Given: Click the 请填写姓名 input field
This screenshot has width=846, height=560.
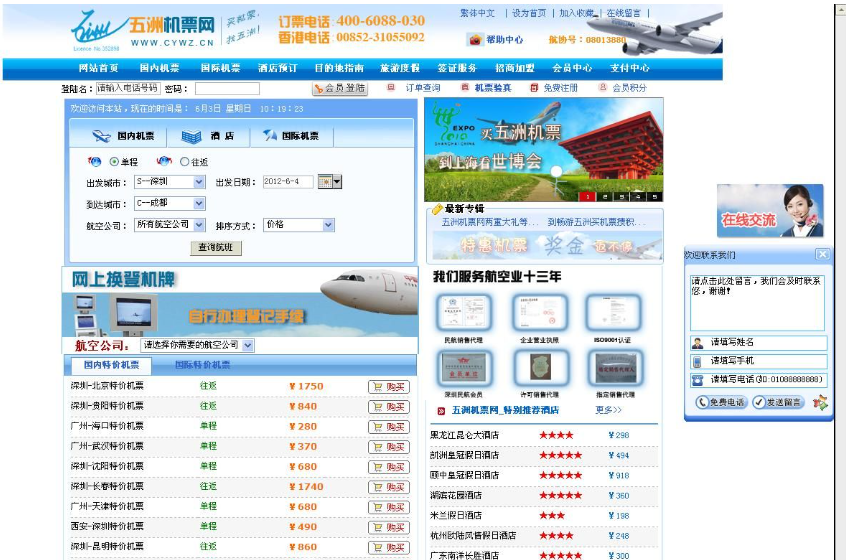Looking at the screenshot, I should pos(759,343).
